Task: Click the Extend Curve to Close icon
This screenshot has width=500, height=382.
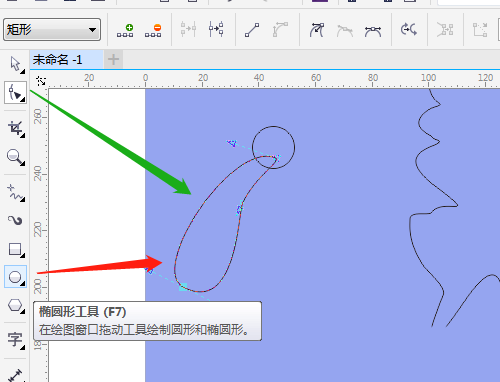Action: click(480, 30)
